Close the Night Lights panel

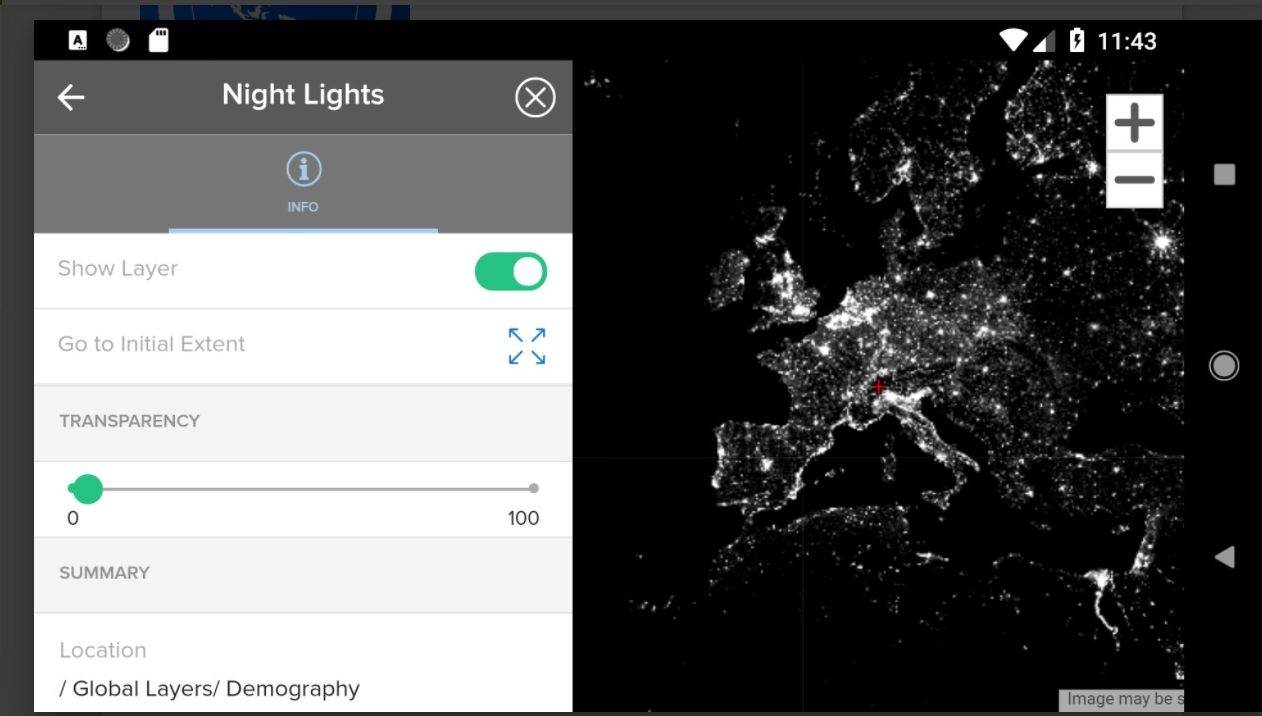coord(535,98)
